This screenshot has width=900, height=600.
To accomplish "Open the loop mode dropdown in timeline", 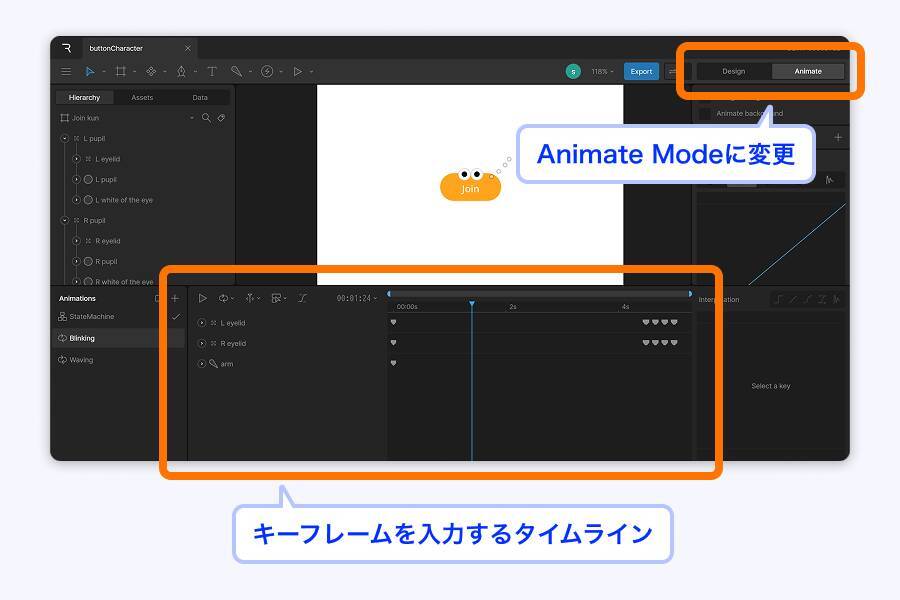I will [x=225, y=298].
